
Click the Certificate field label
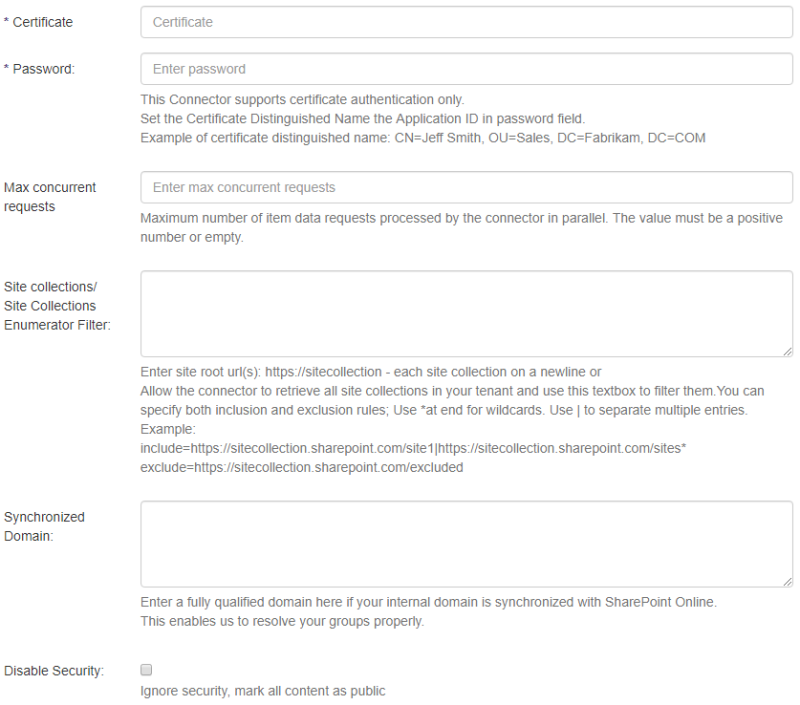(39, 21)
